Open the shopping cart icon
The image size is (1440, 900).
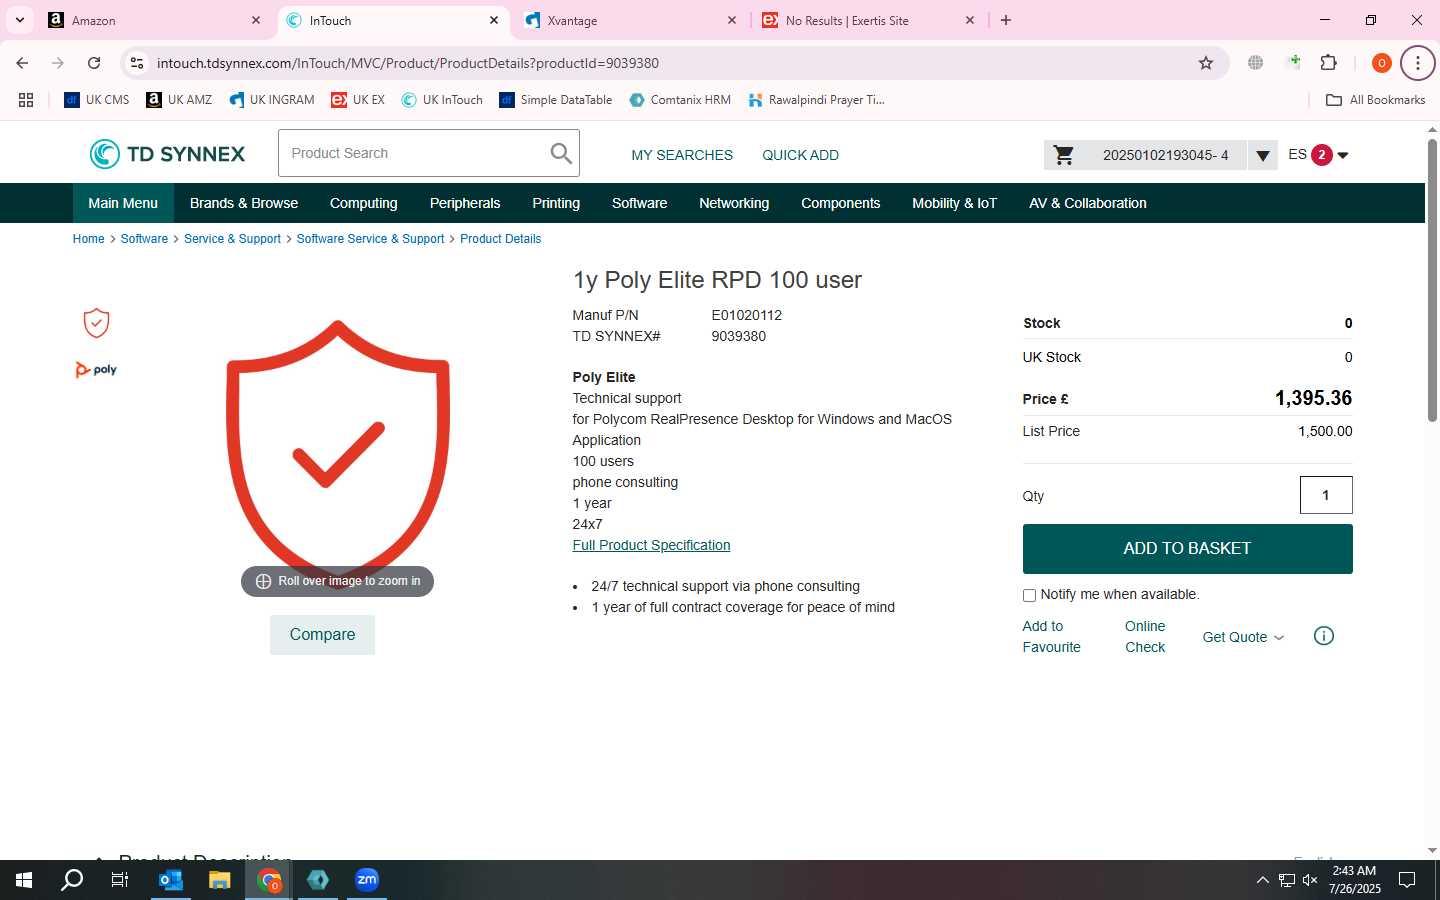pos(1064,155)
